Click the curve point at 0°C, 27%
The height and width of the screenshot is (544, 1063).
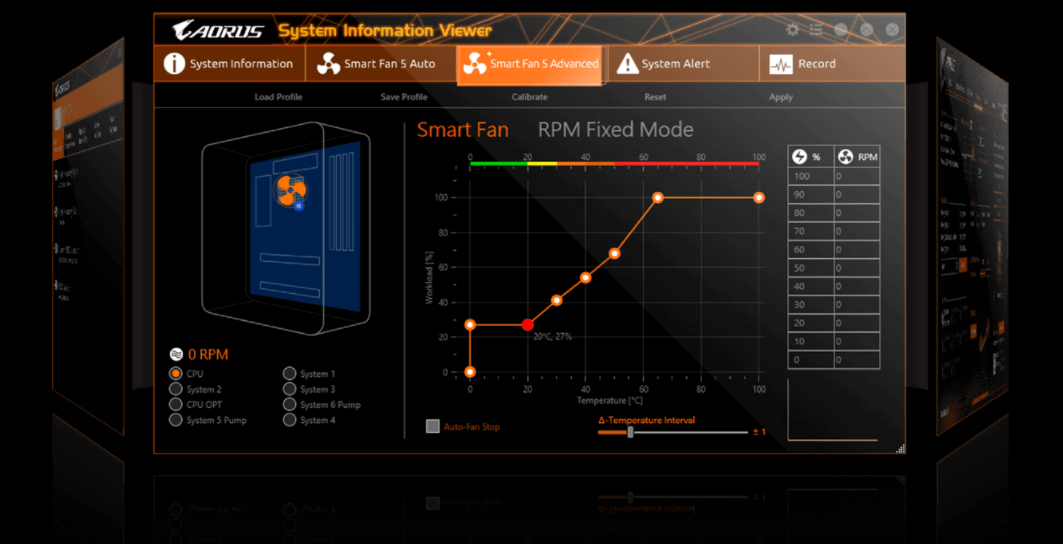click(x=470, y=325)
